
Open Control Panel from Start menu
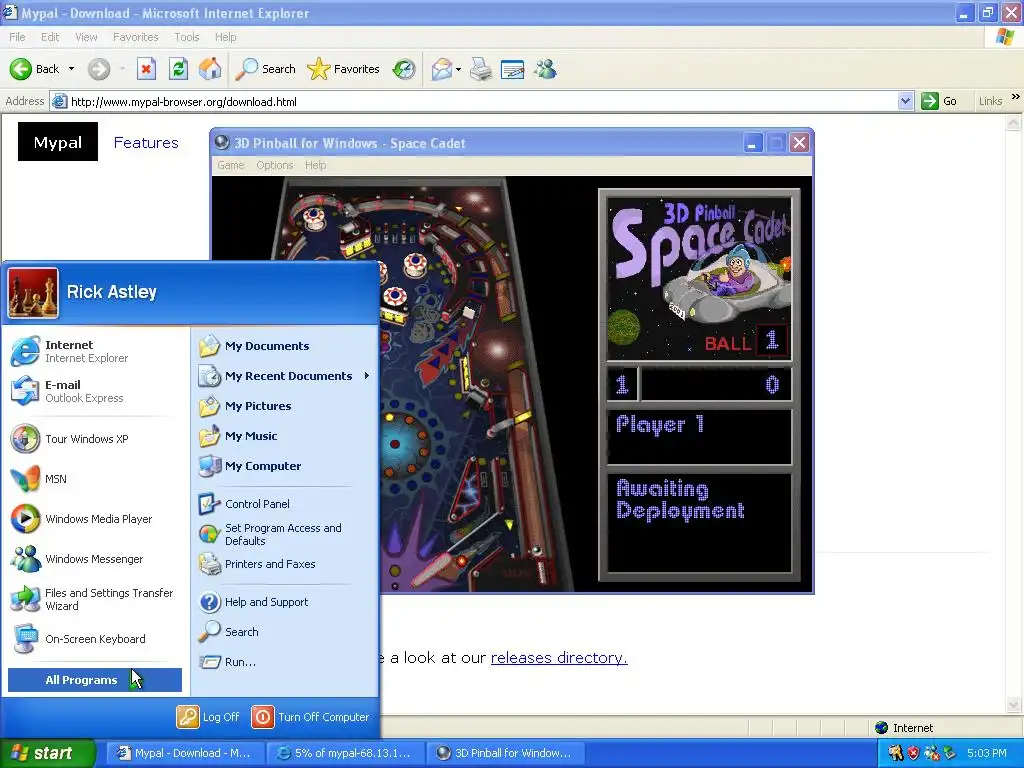tap(285, 504)
